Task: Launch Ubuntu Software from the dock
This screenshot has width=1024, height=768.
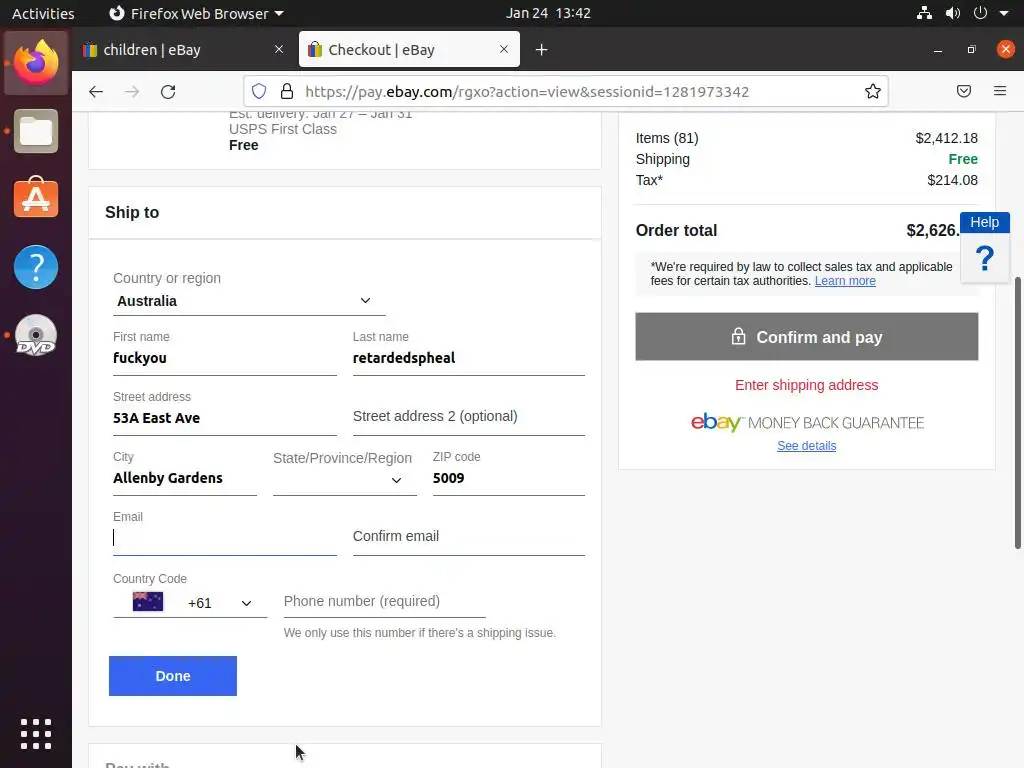Action: coord(36,199)
